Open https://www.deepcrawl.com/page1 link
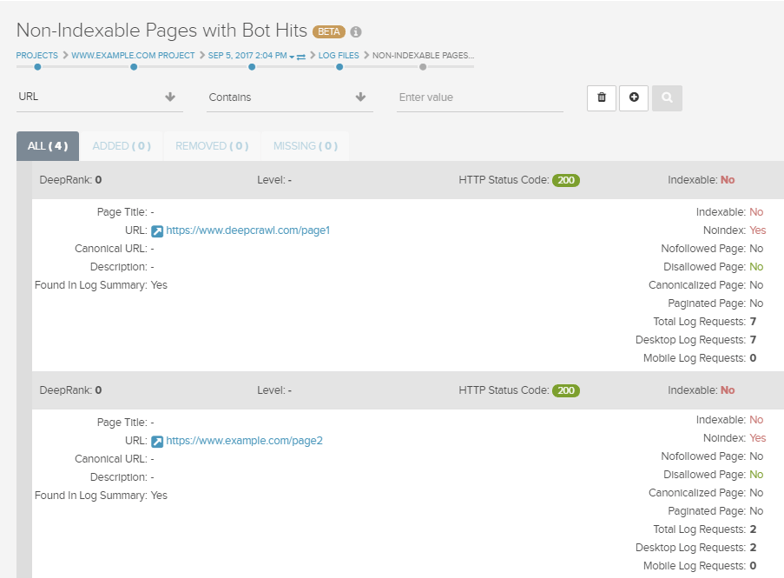This screenshot has height=578, width=784. (x=248, y=230)
